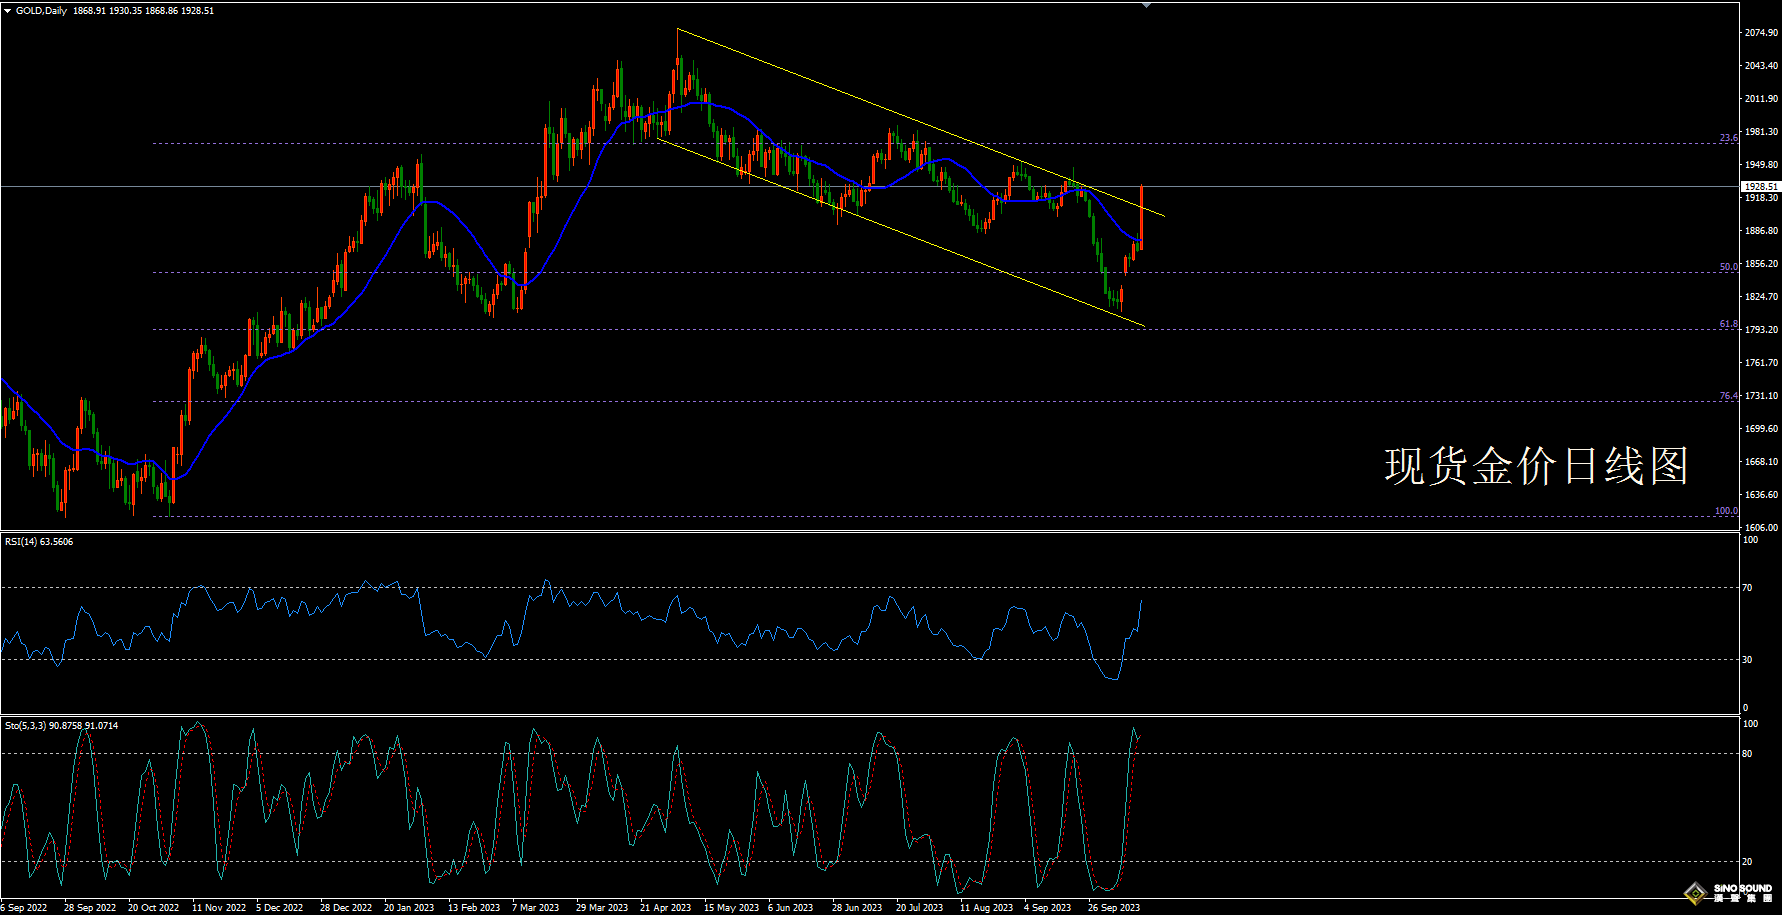Click the 2074.90 value on price axis
1782x915 pixels.
[1761, 33]
